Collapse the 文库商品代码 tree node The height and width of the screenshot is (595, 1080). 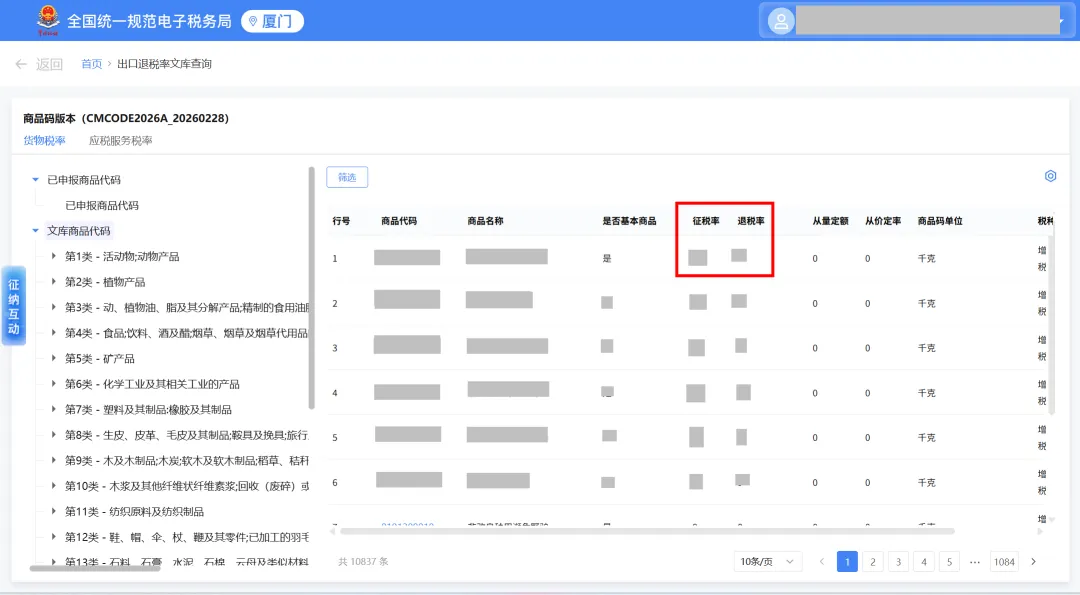tap(35, 231)
